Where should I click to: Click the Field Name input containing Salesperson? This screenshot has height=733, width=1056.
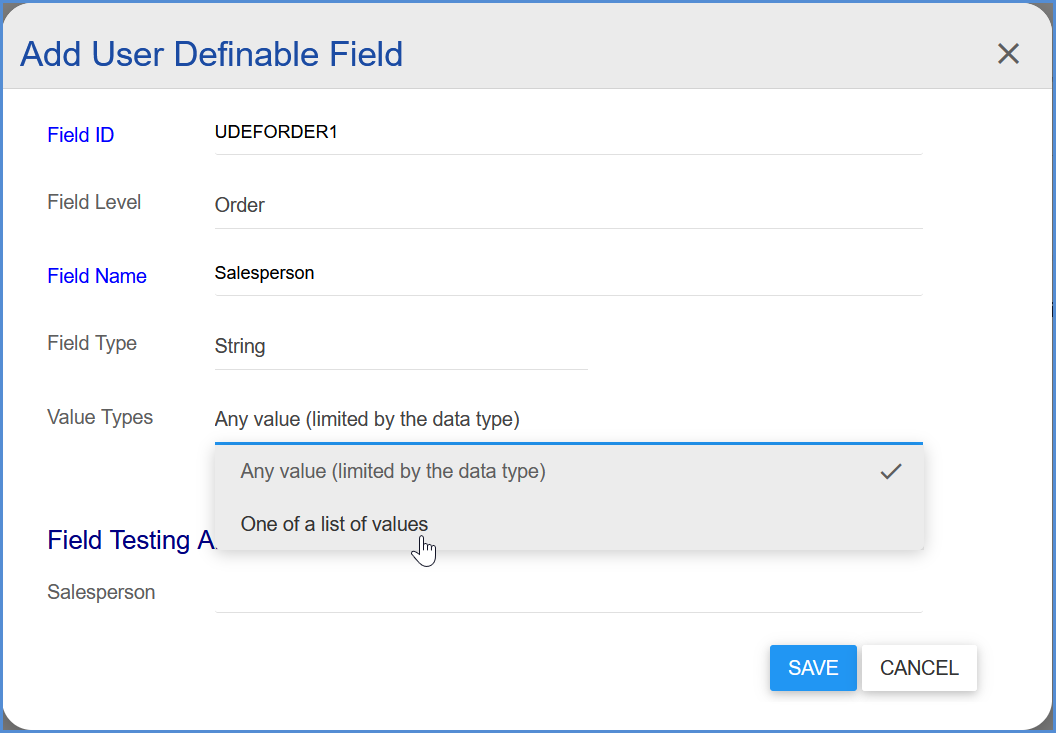[567, 272]
